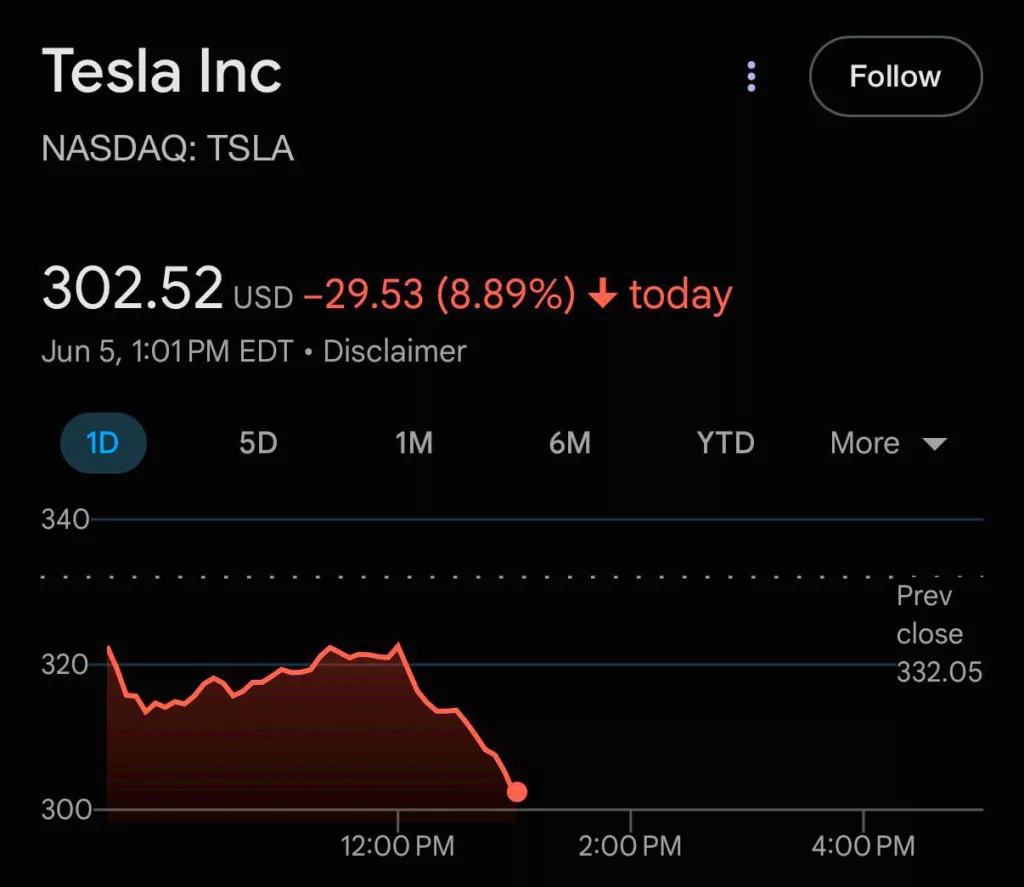Show the YTD performance chart
This screenshot has width=1024, height=887.
(724, 443)
